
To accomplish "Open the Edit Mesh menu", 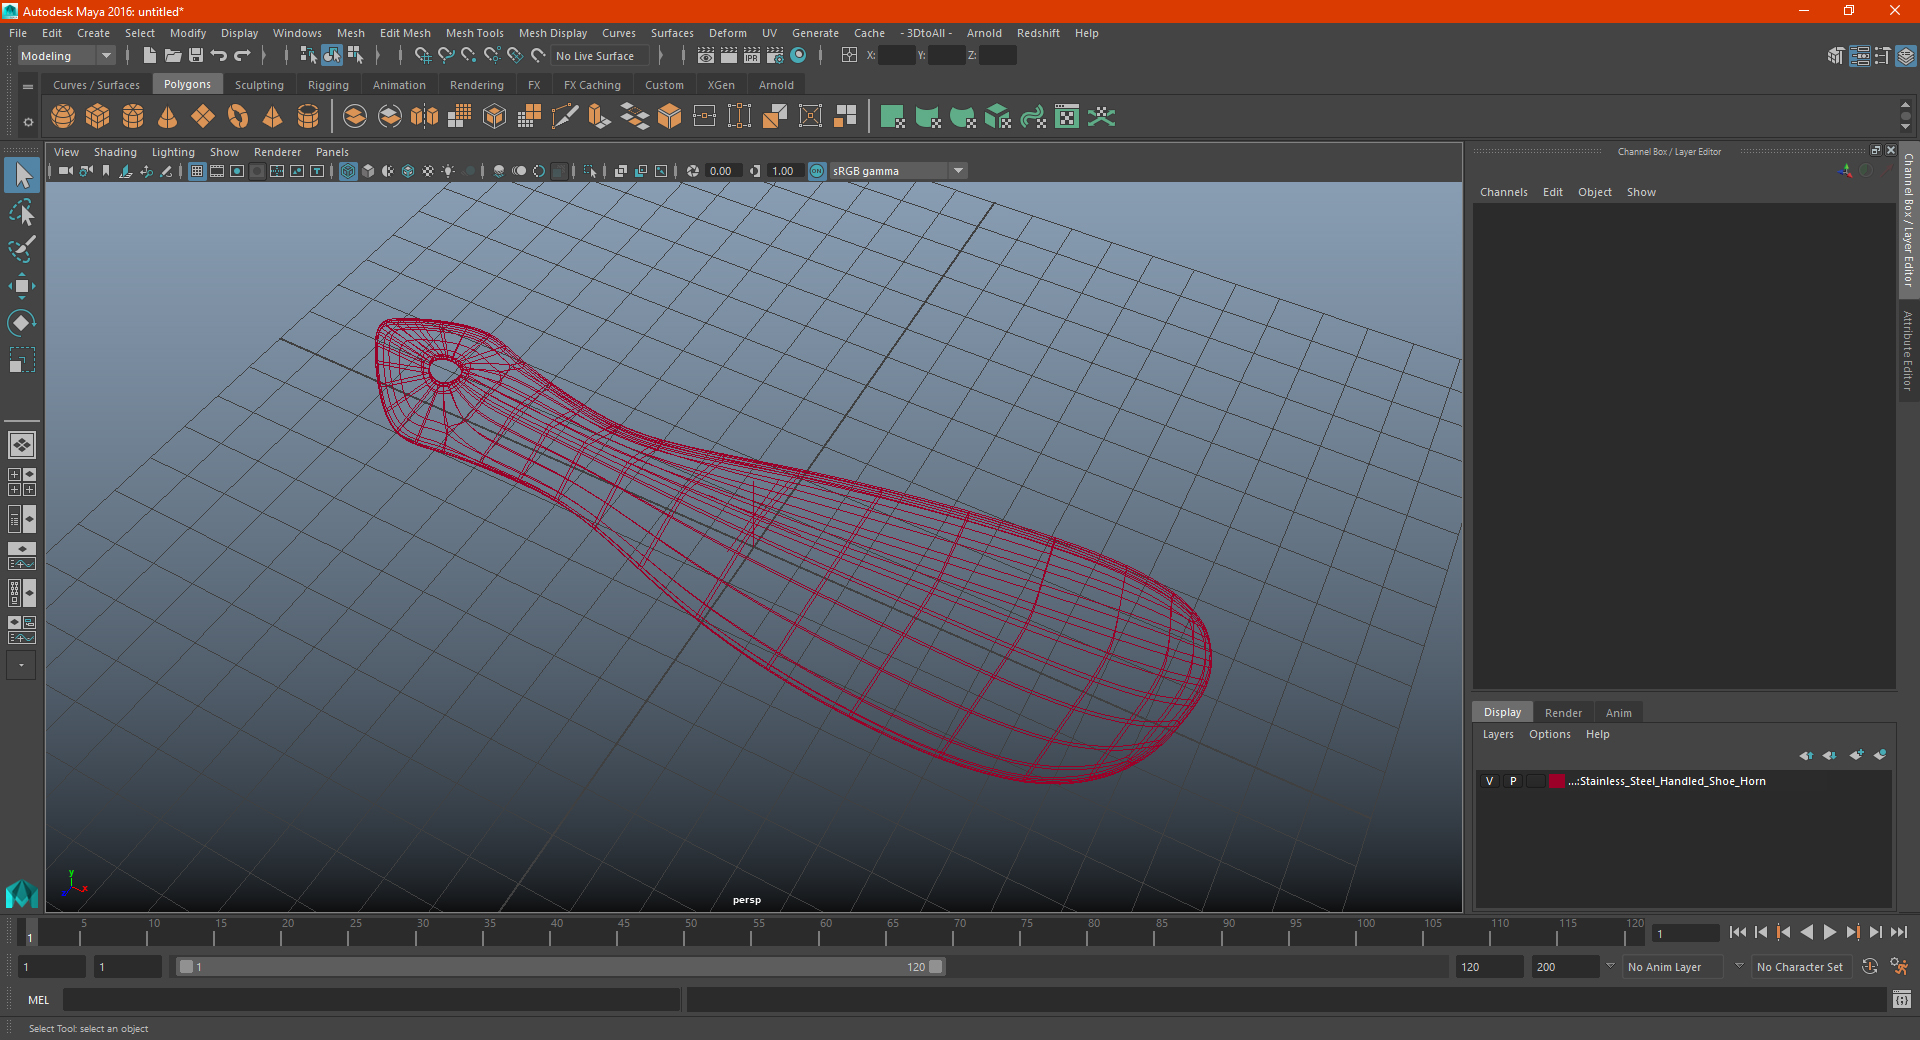I will (405, 33).
